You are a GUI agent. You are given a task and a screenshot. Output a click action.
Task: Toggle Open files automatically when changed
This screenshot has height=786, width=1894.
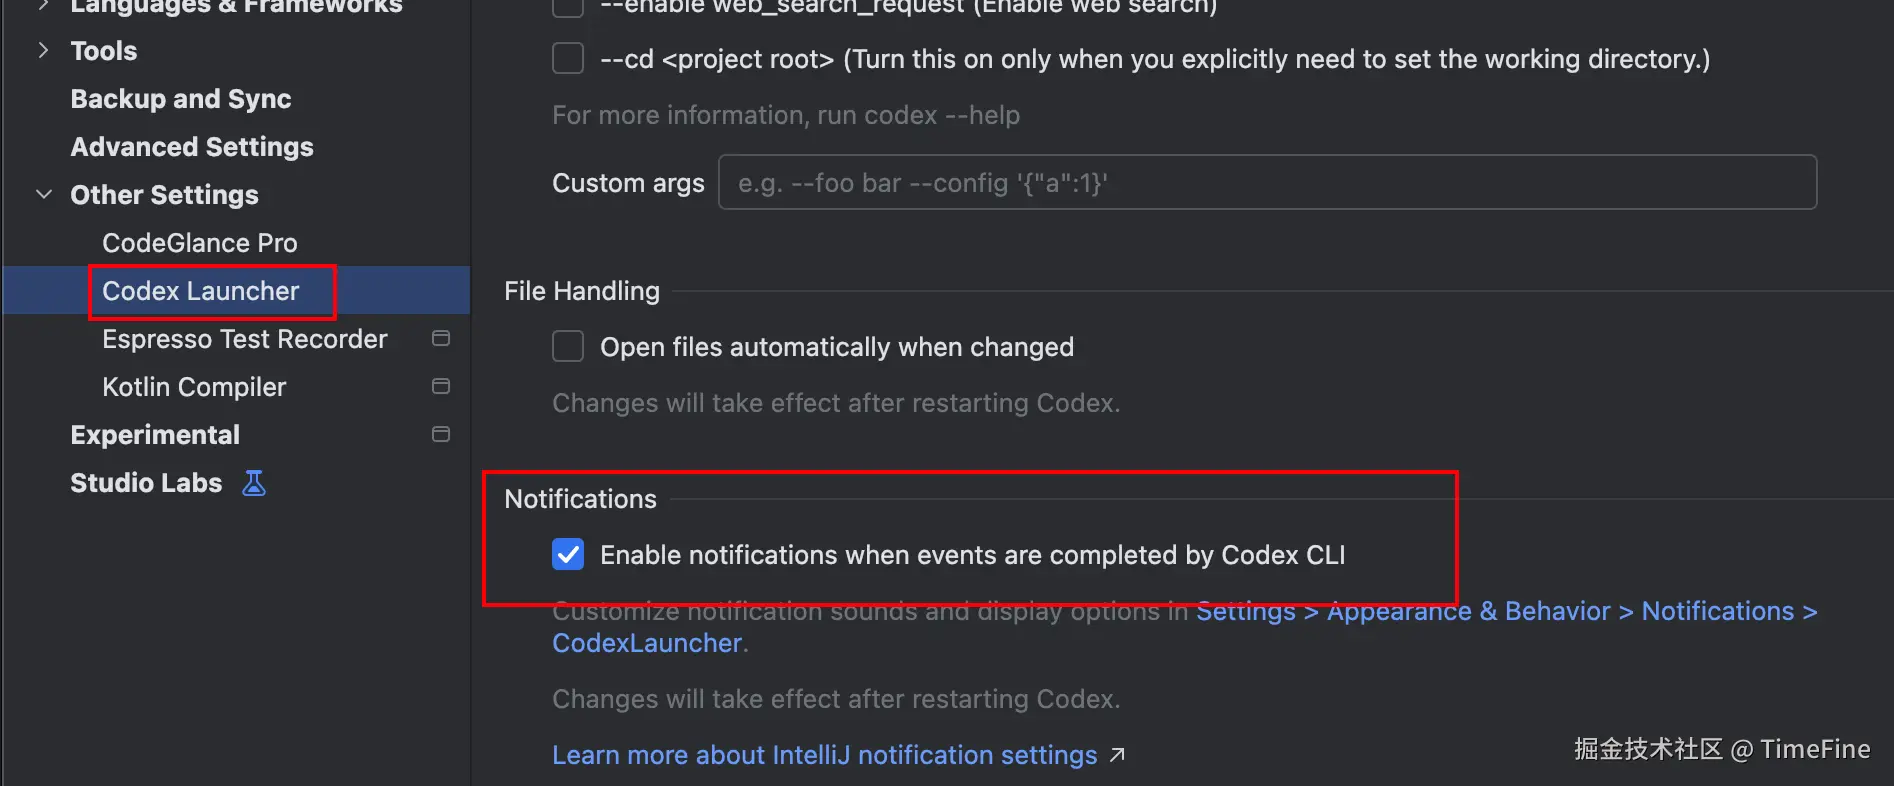pyautogui.click(x=568, y=347)
